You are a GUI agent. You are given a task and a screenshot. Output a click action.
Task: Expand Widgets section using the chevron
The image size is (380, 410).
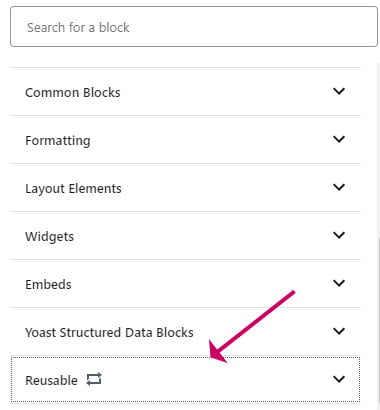coord(339,235)
